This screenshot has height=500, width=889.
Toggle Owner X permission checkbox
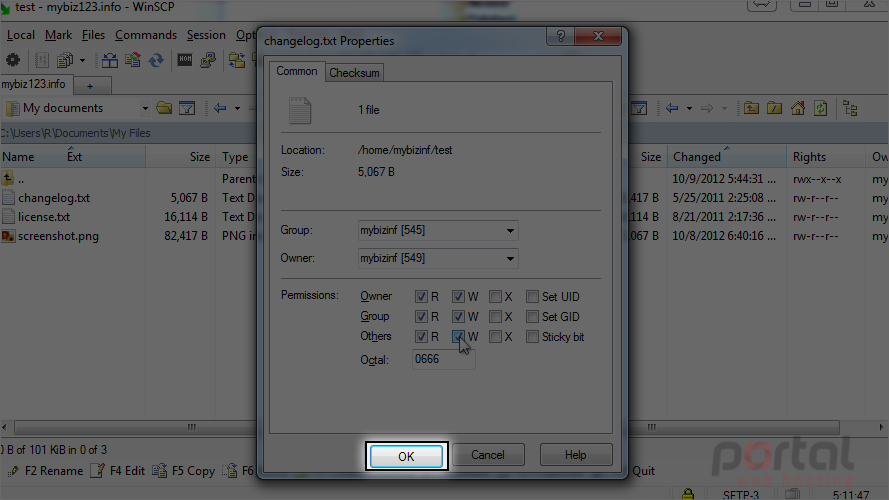[496, 296]
